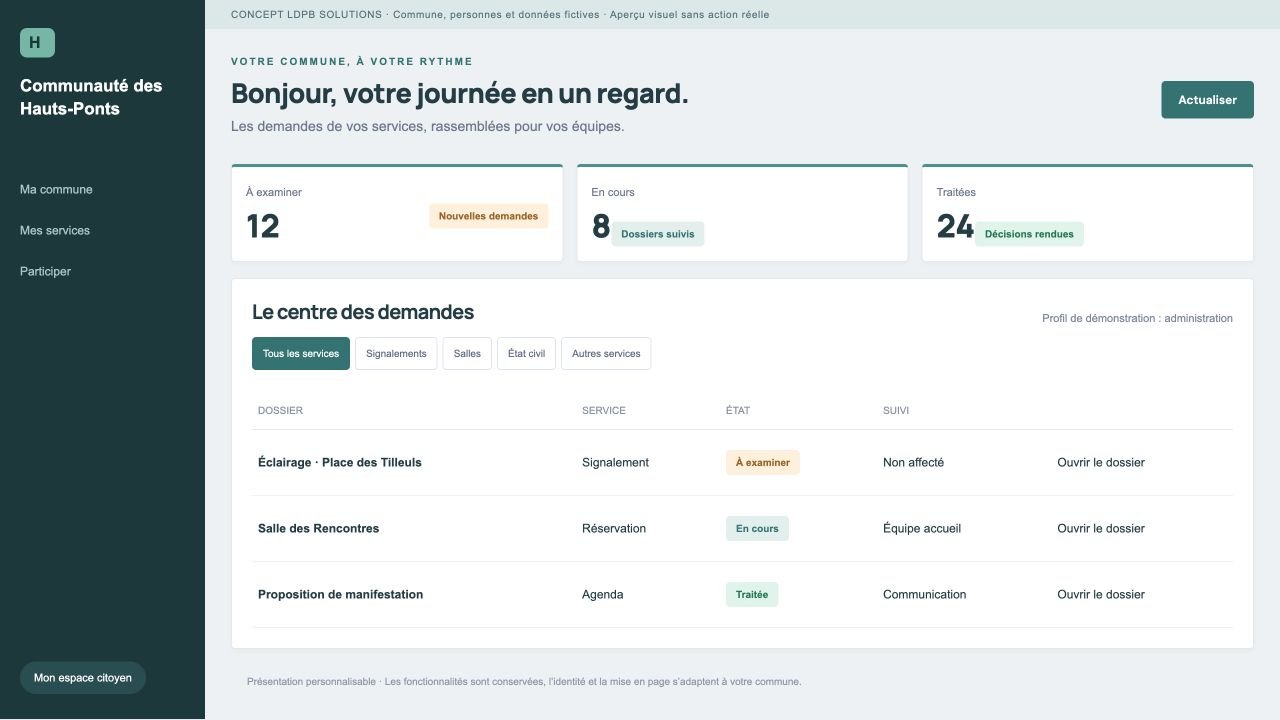1280x720 pixels.
Task: Click the Signalement service cell
Action: 615,463
